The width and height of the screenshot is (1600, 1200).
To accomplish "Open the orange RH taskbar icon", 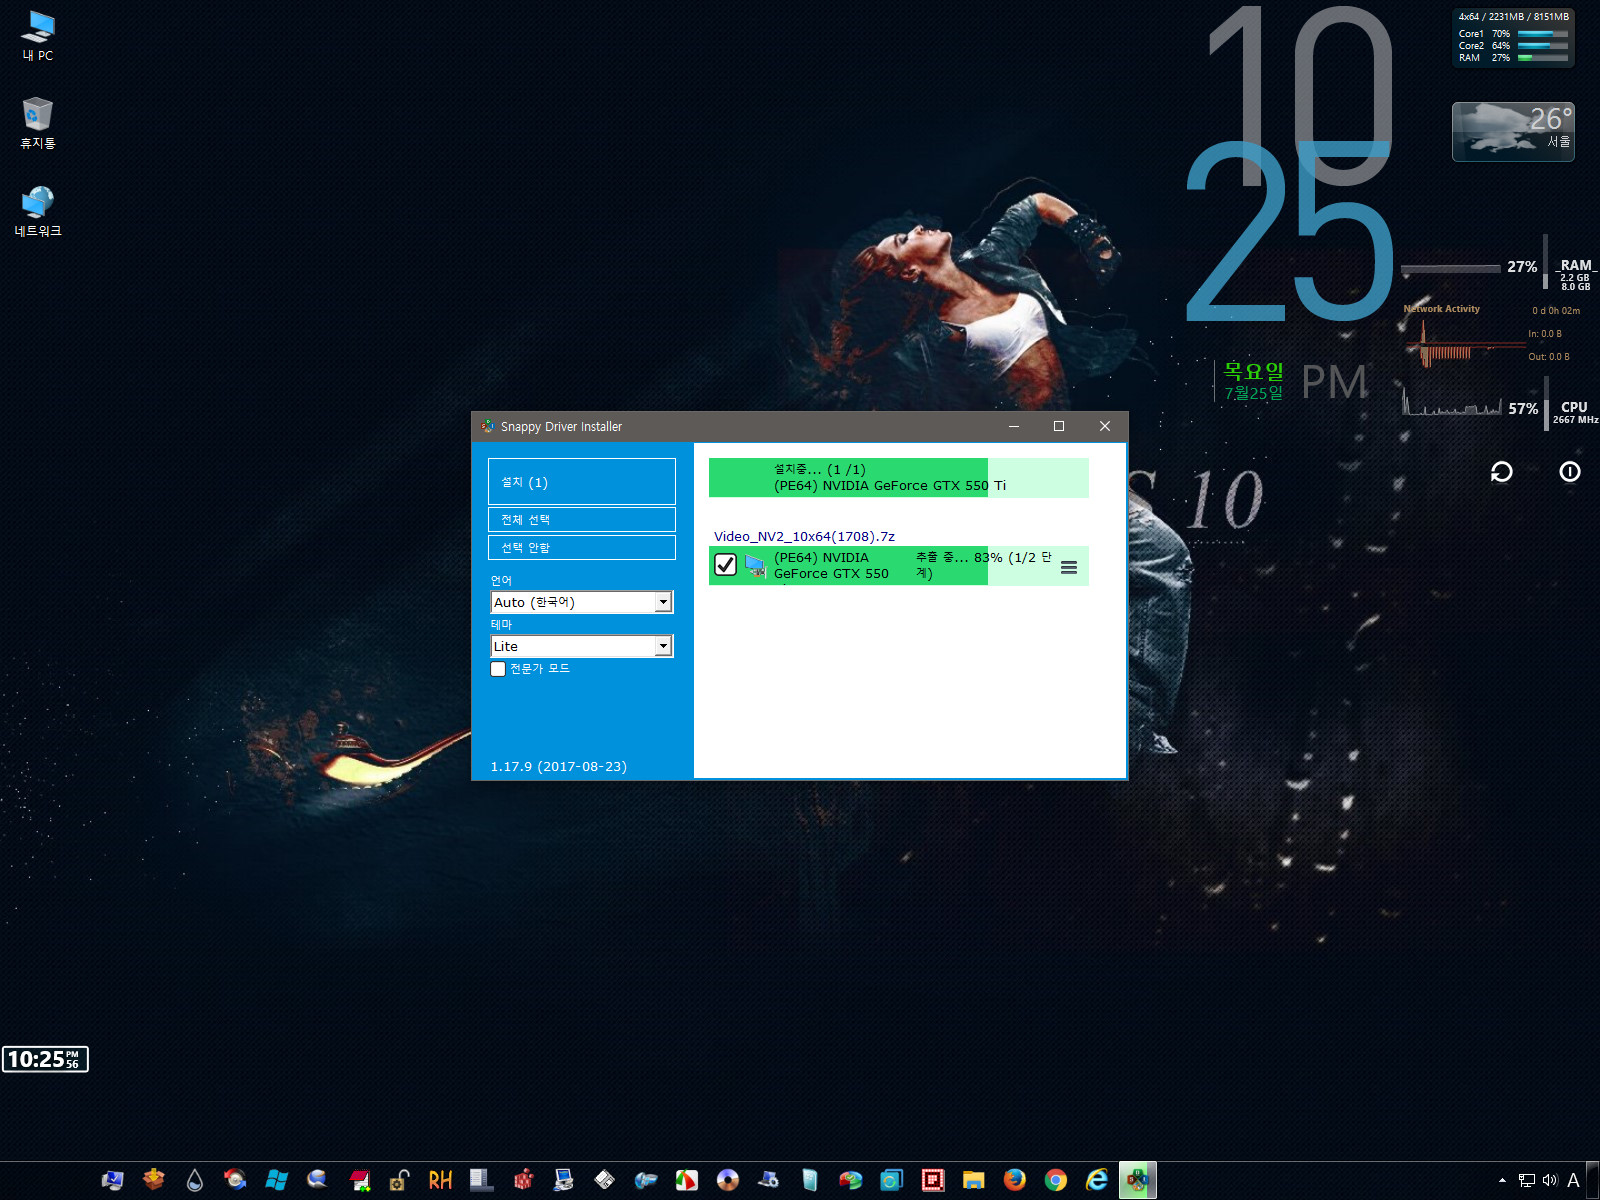I will [x=440, y=1180].
